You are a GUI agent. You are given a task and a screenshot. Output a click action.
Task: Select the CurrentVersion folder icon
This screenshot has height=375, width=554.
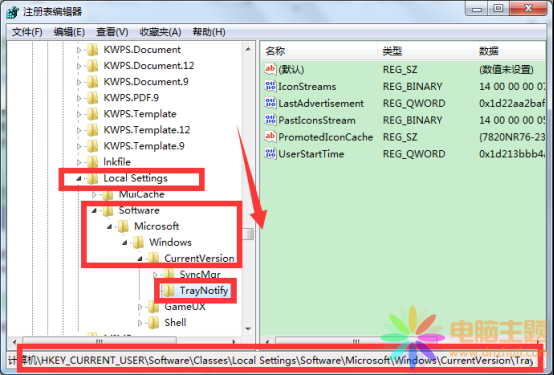153,259
